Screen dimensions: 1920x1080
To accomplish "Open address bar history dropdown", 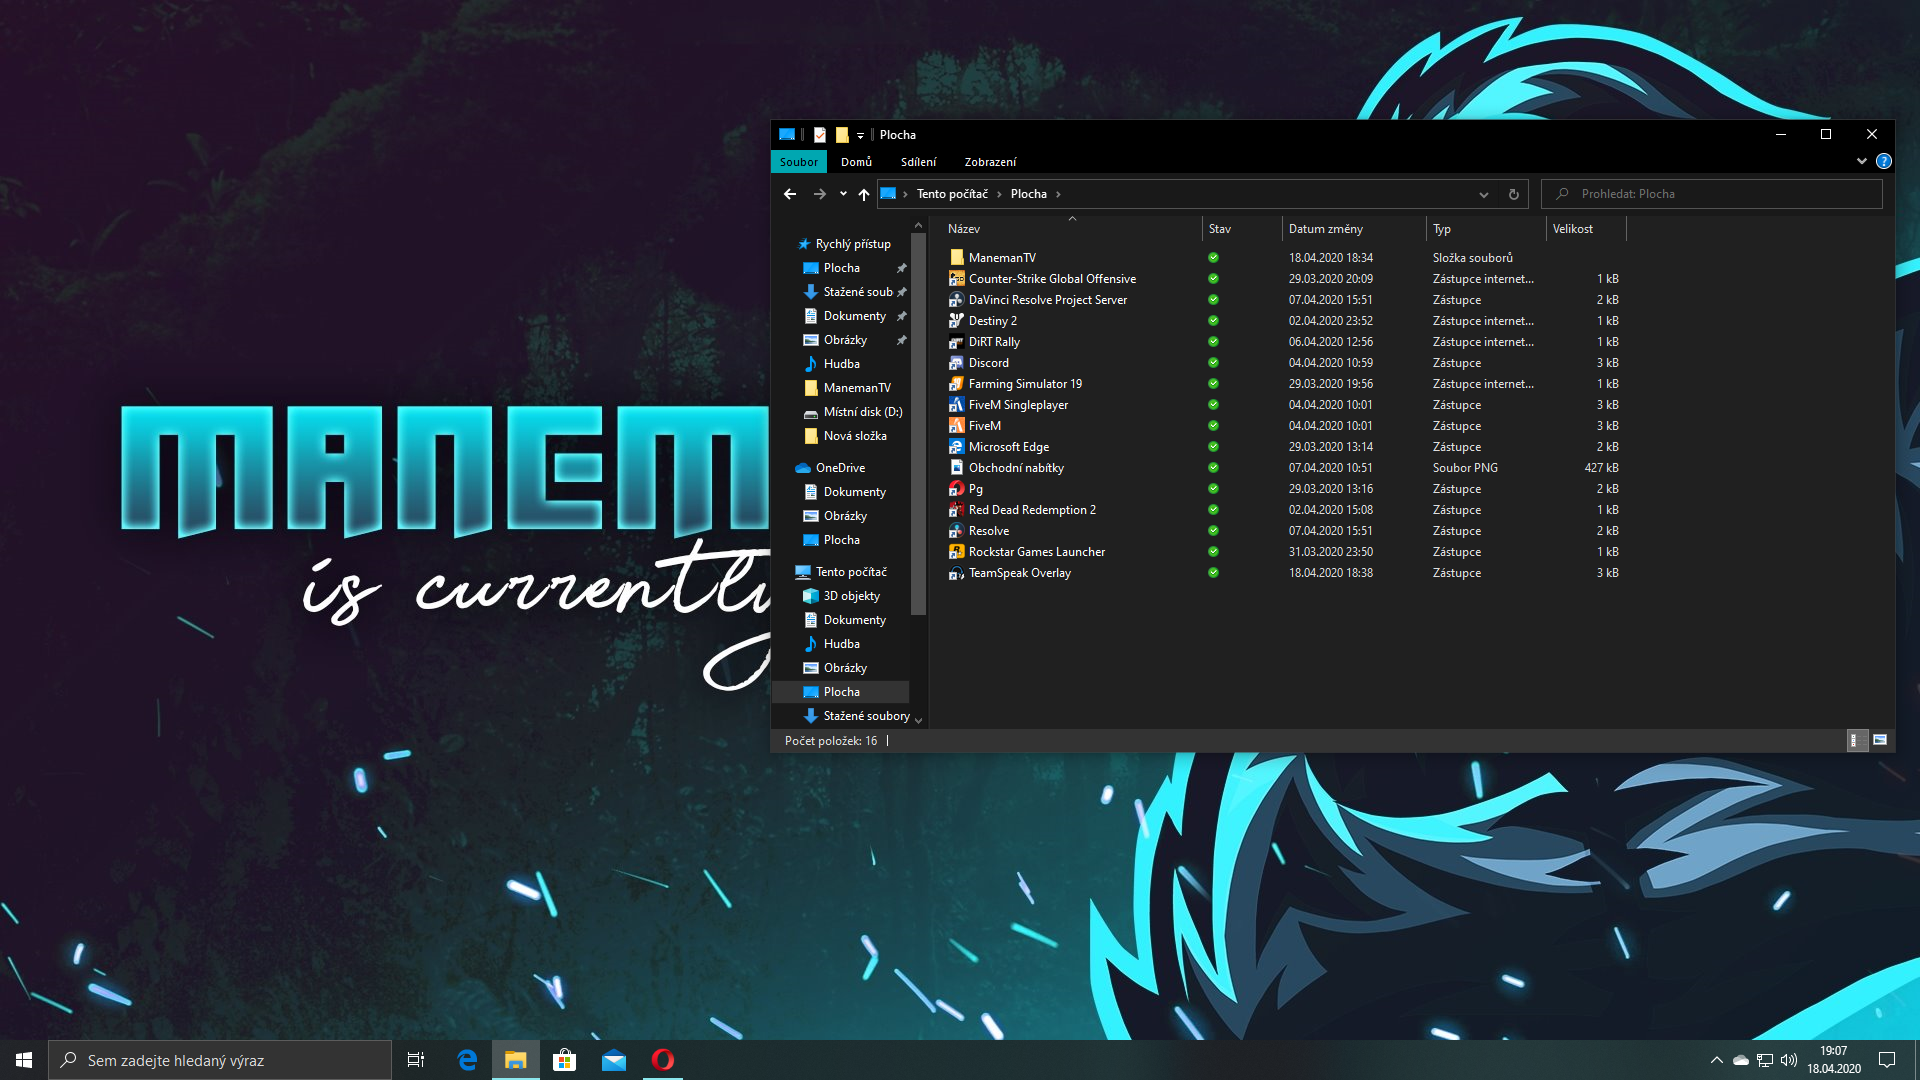I will [x=1484, y=194].
